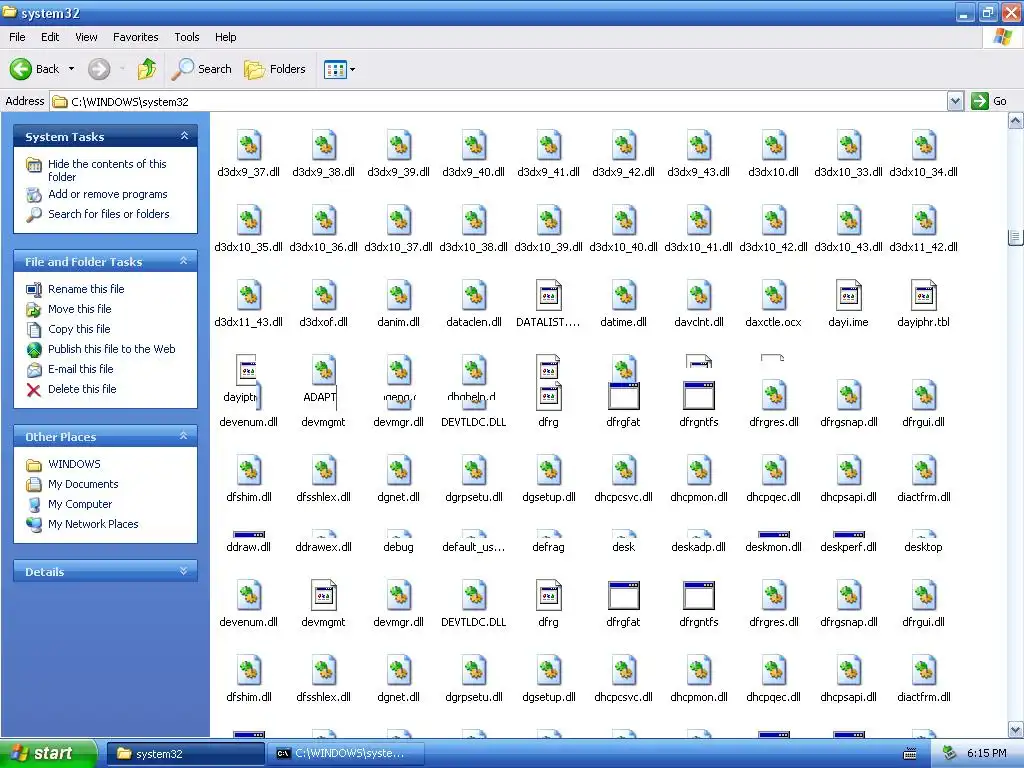Click the tray icon beside the clock
The image size is (1024, 768).
950,753
